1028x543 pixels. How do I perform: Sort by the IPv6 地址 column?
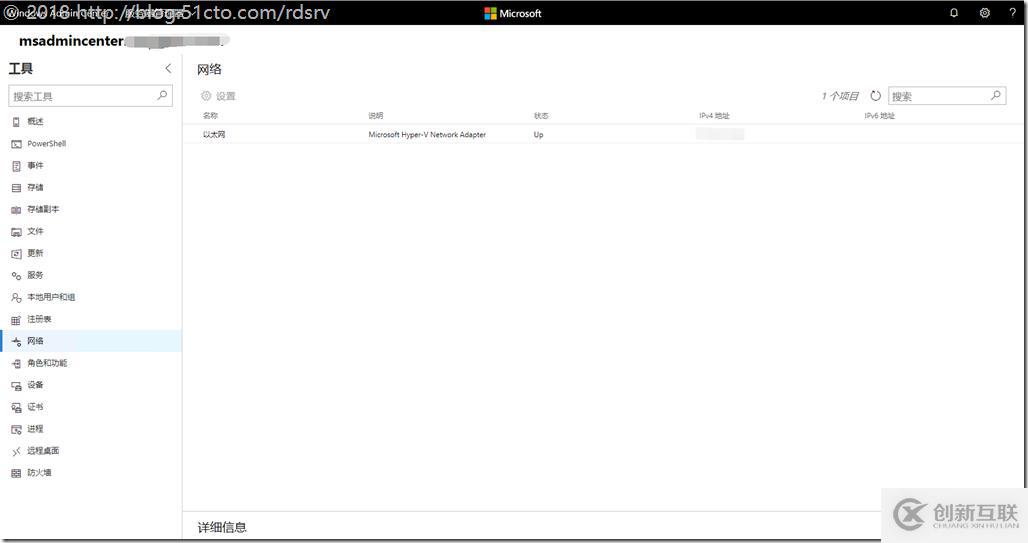coord(879,115)
